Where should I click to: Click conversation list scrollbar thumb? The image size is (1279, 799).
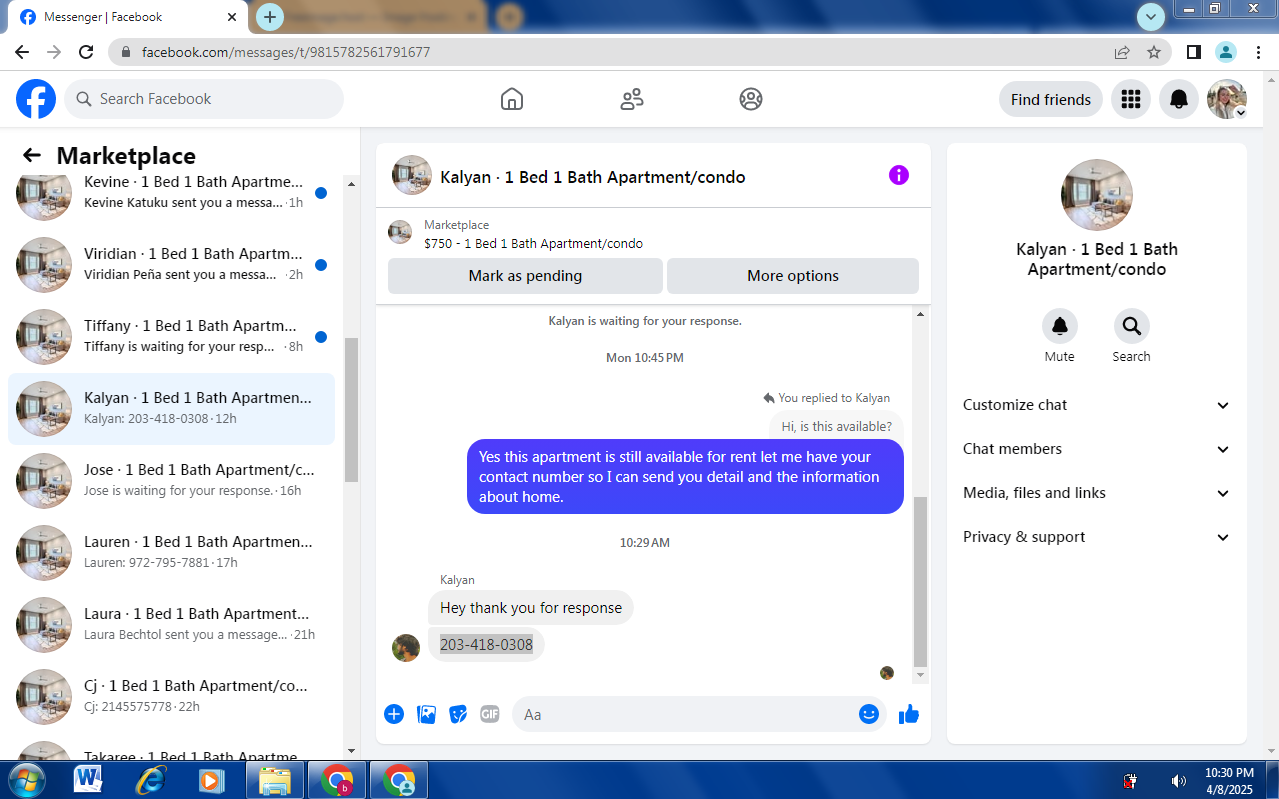click(351, 409)
